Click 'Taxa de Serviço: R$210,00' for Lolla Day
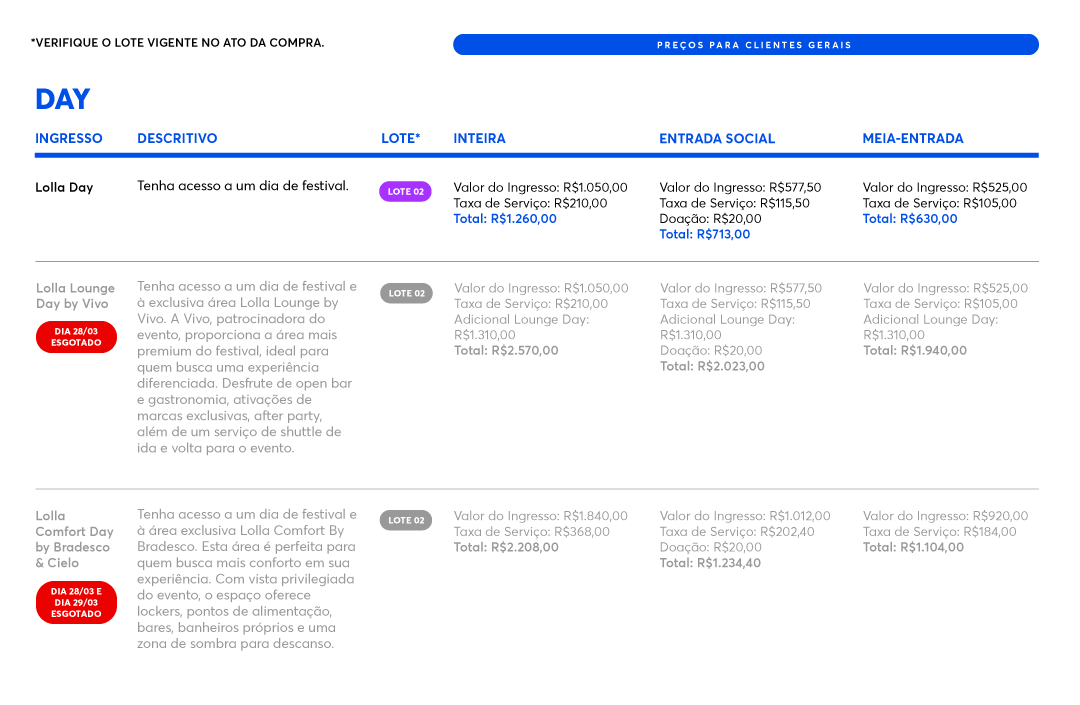1080x705 pixels. (530, 203)
